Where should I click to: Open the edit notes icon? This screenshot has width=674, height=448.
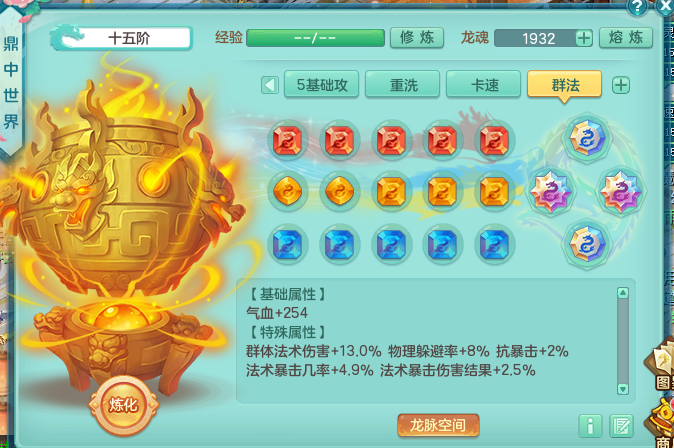tap(621, 426)
